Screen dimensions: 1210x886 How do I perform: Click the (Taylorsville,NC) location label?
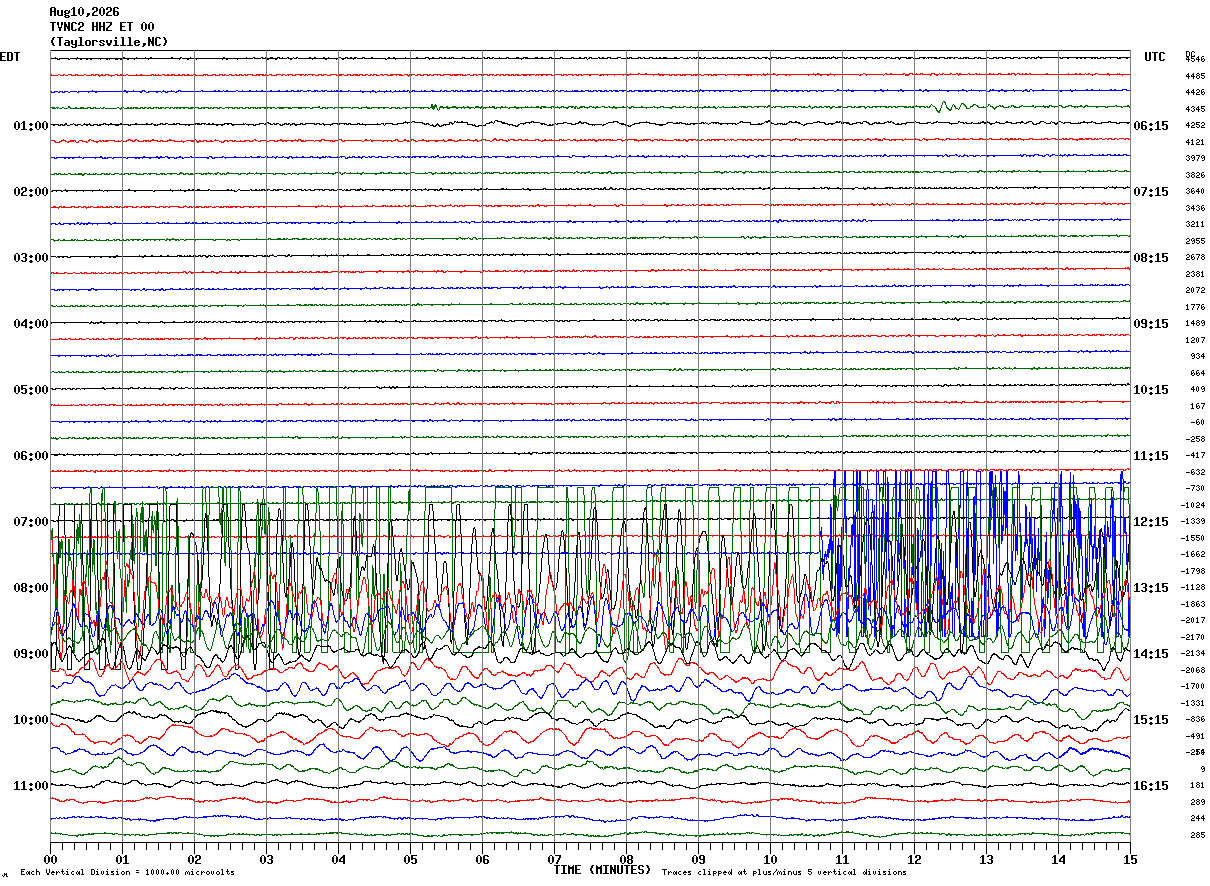click(x=109, y=42)
